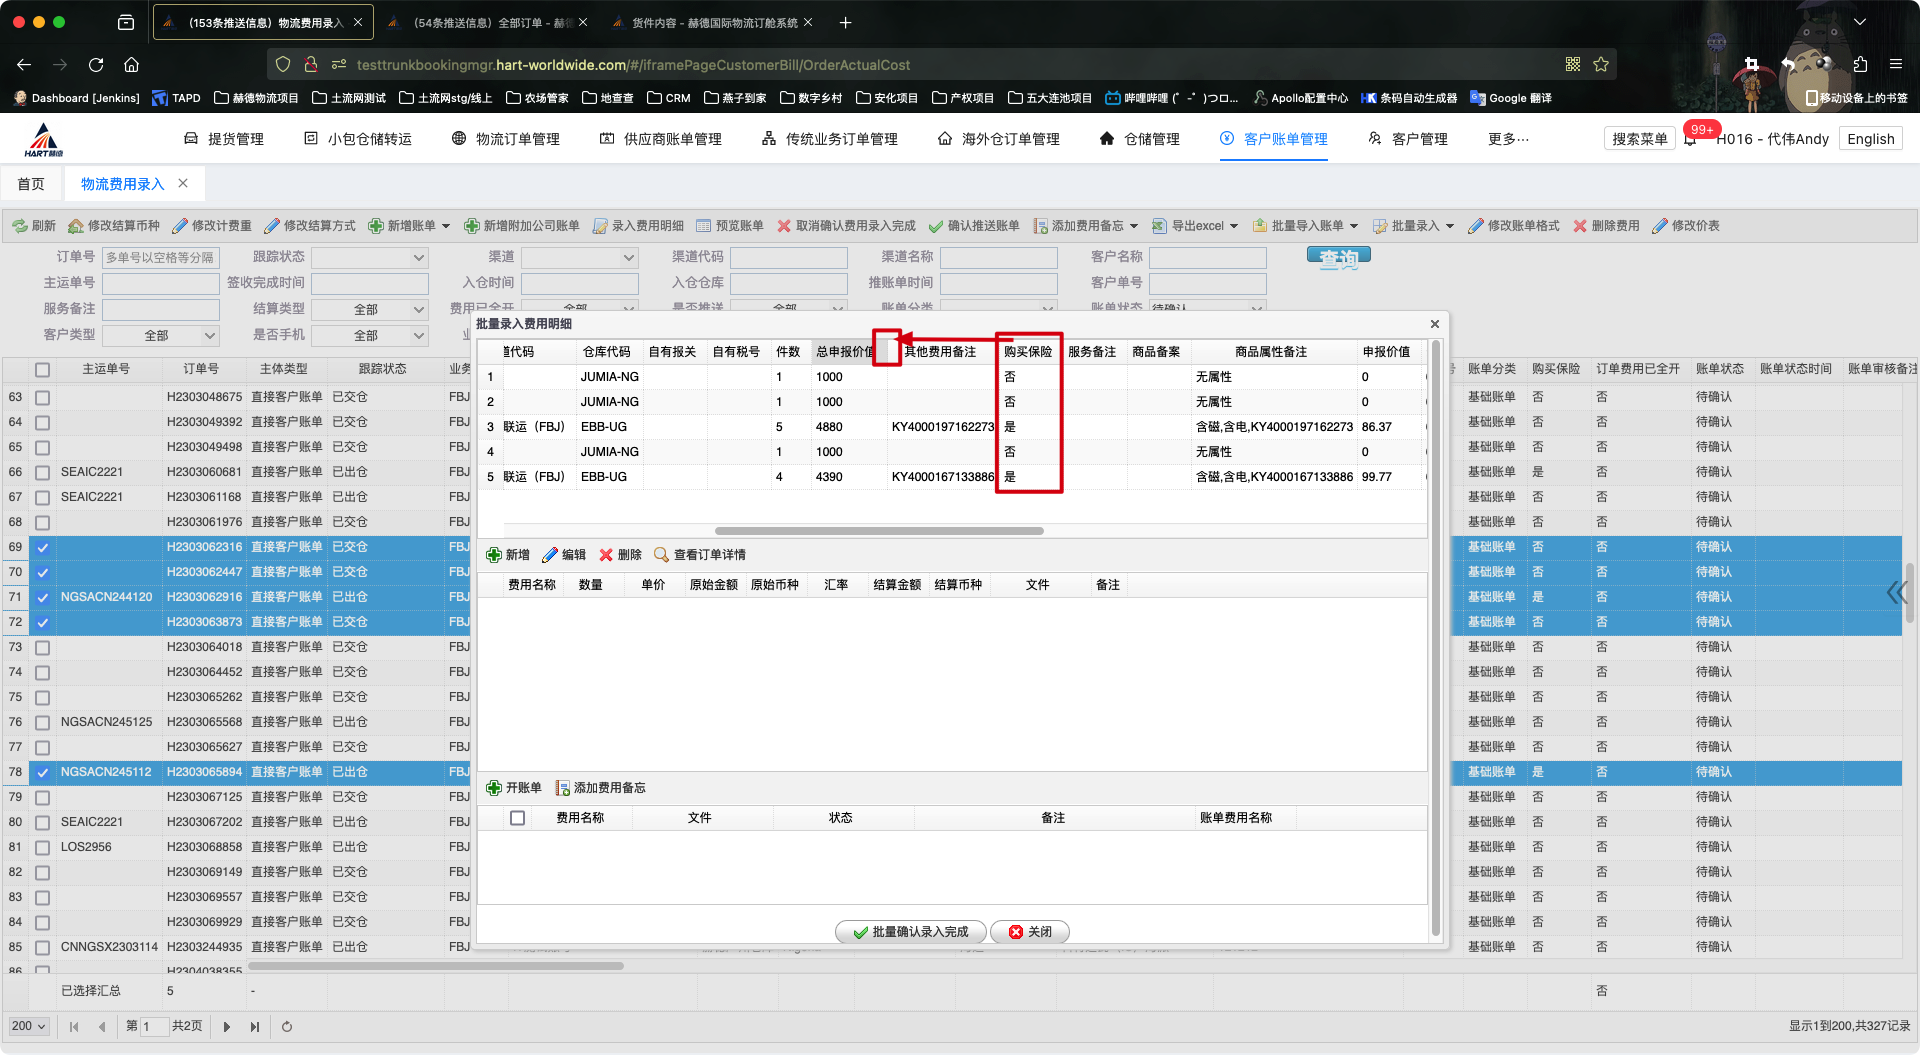Click the 关闭 button in the dialog
This screenshot has width=1920, height=1055.
(1030, 932)
